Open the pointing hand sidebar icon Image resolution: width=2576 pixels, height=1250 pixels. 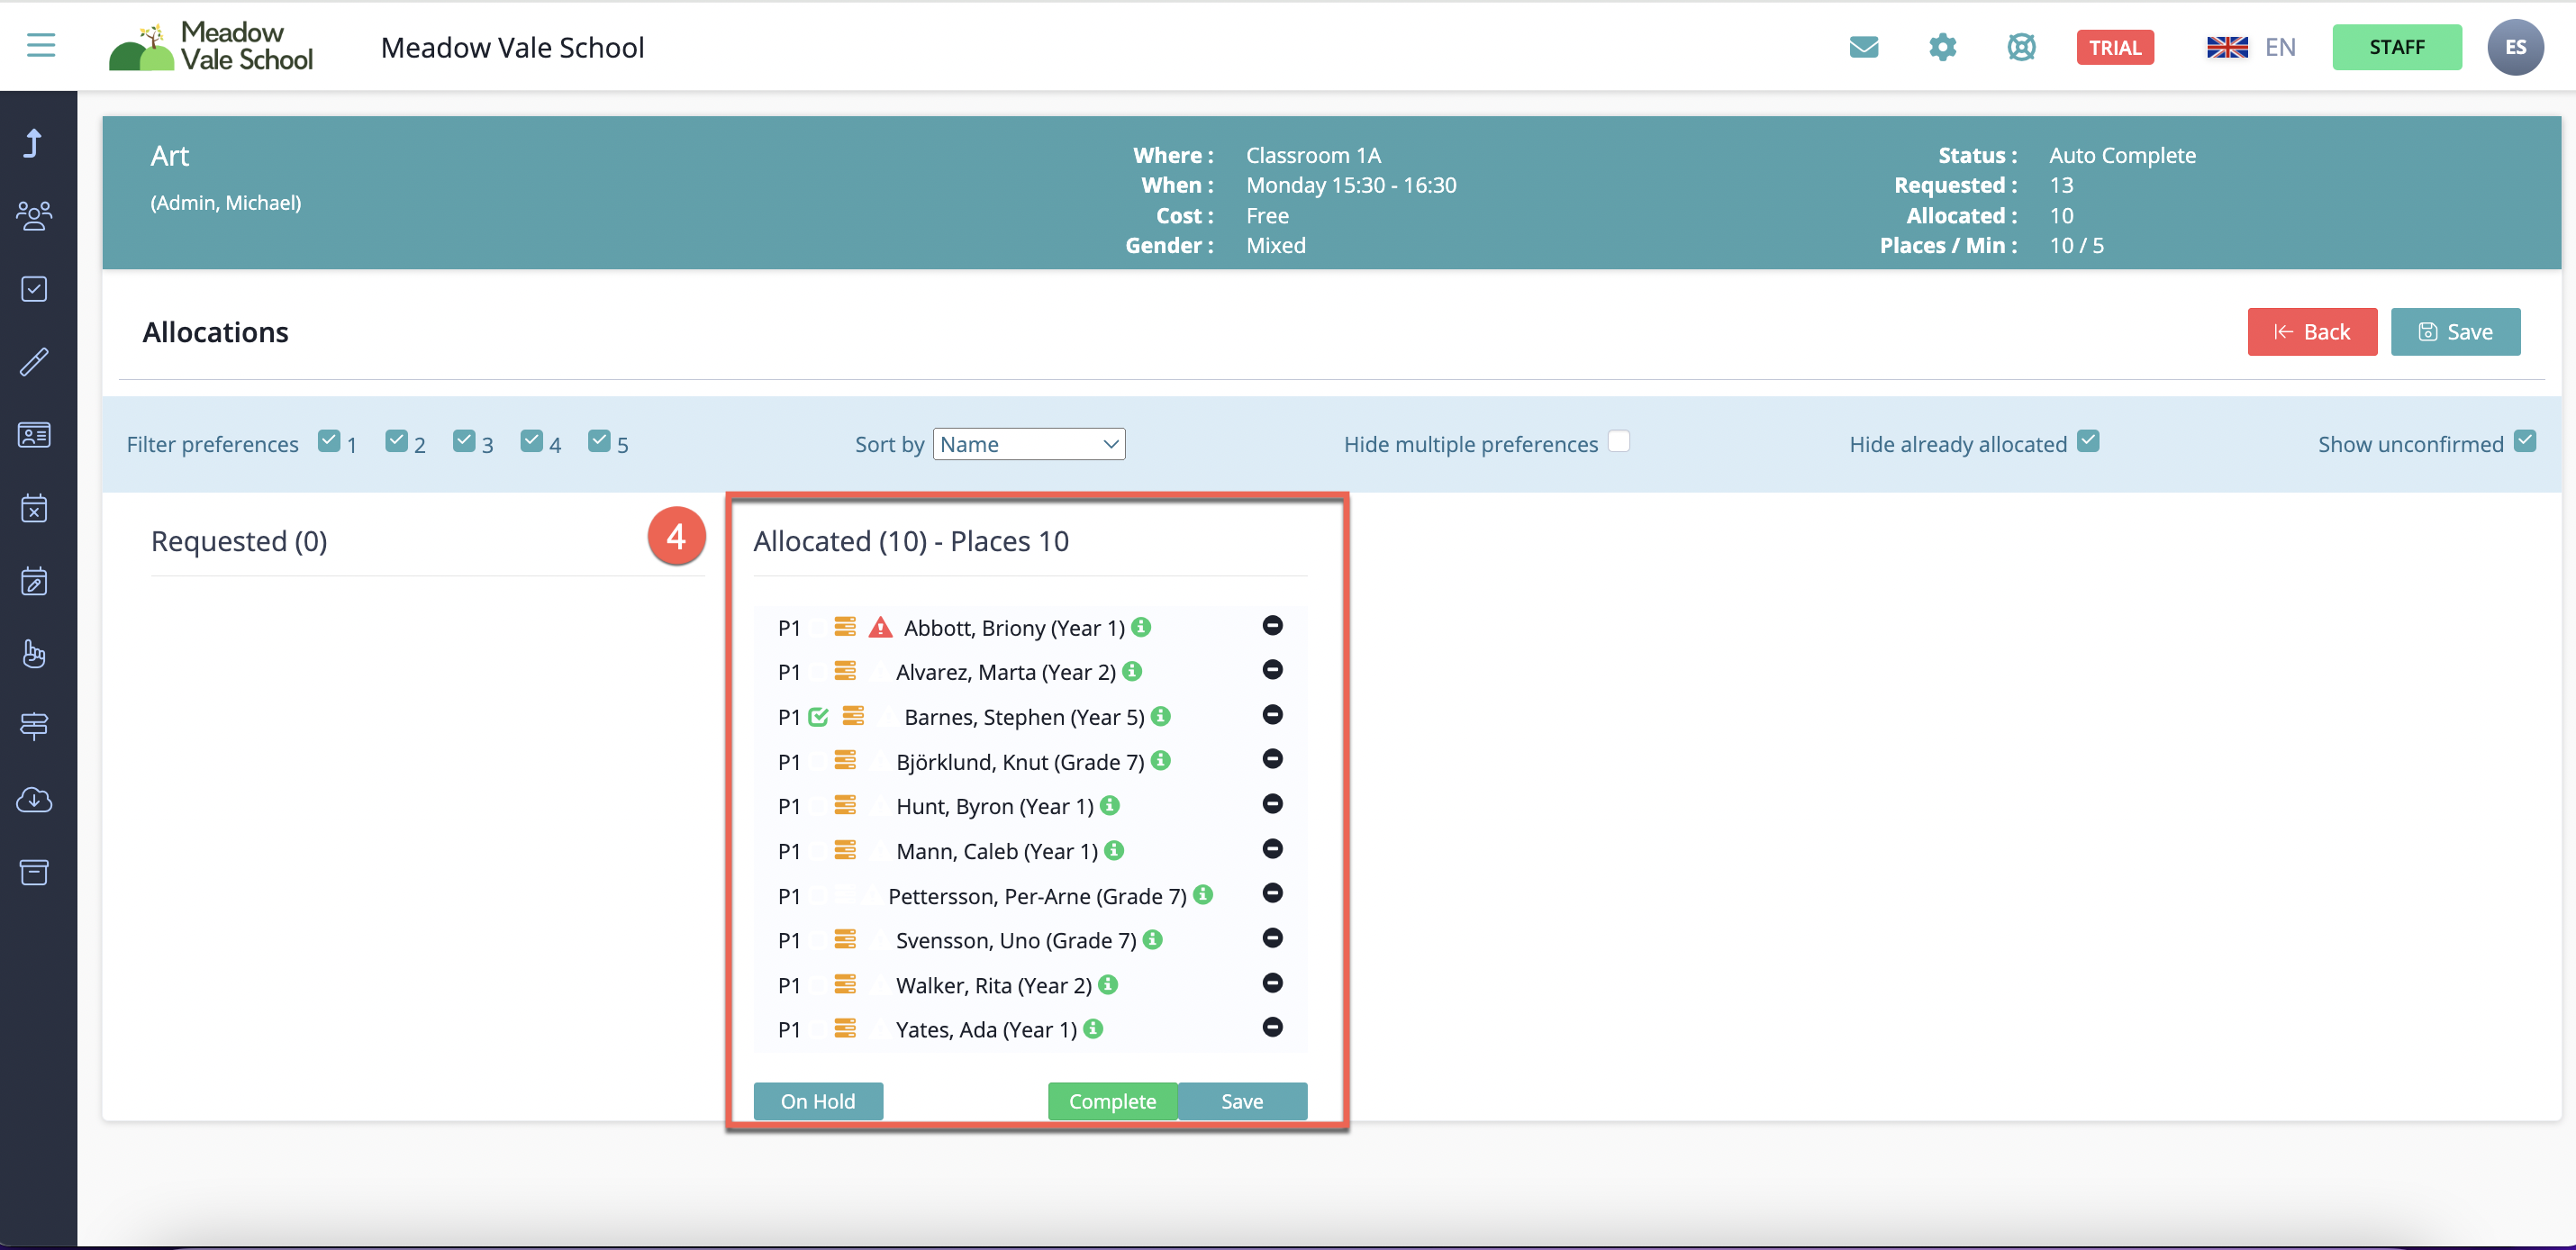pyautogui.click(x=34, y=654)
